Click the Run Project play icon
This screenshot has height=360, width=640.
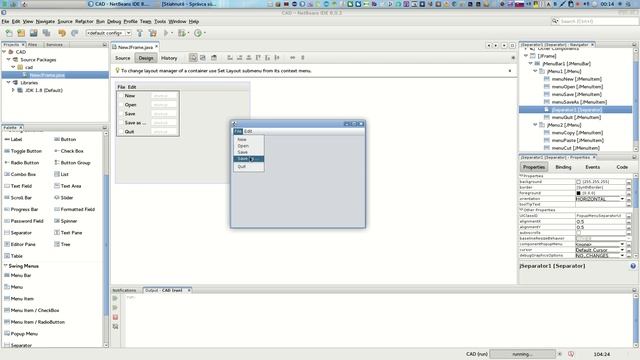click(166, 33)
